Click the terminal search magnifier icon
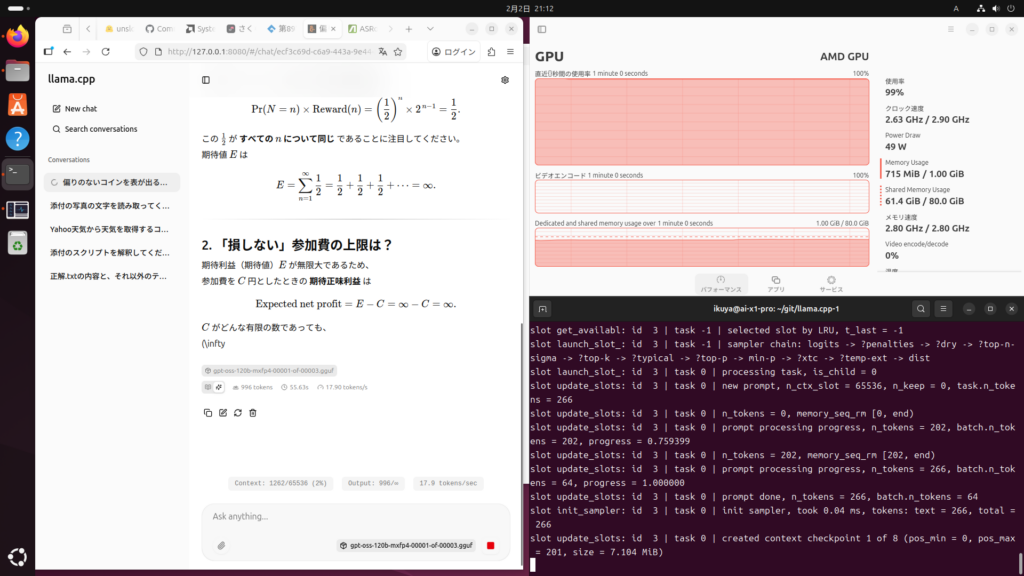1024x576 pixels. pos(921,309)
